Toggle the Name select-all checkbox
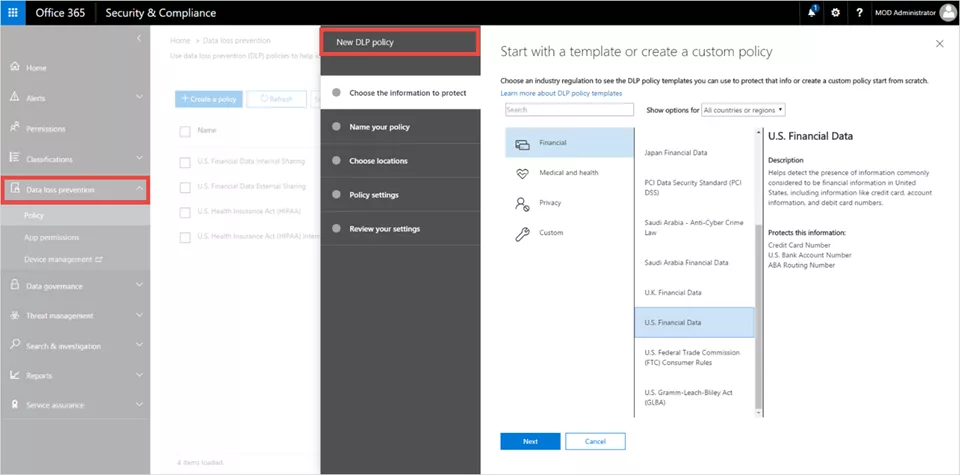 pyautogui.click(x=185, y=131)
